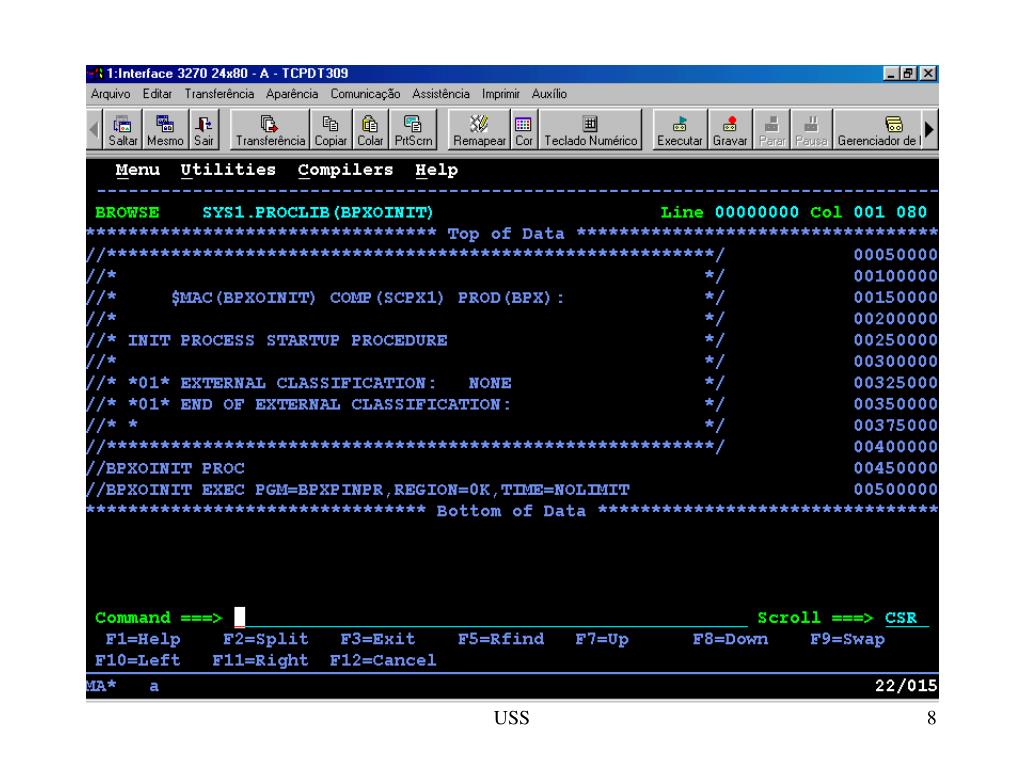1024x768 pixels.
Task: Open the Transferência toolbar button
Action: (x=270, y=130)
